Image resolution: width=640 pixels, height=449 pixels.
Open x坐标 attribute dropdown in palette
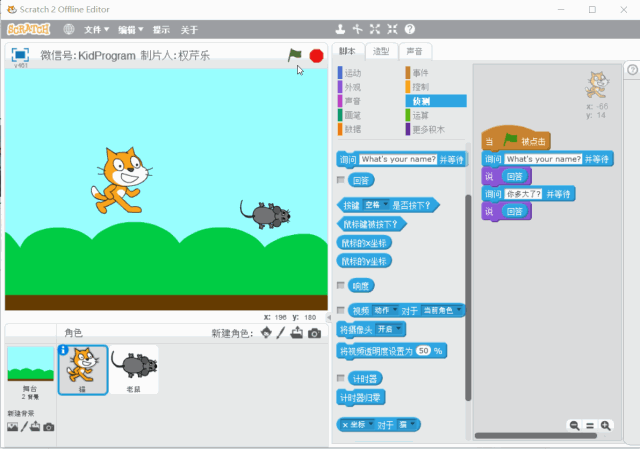click(357, 425)
